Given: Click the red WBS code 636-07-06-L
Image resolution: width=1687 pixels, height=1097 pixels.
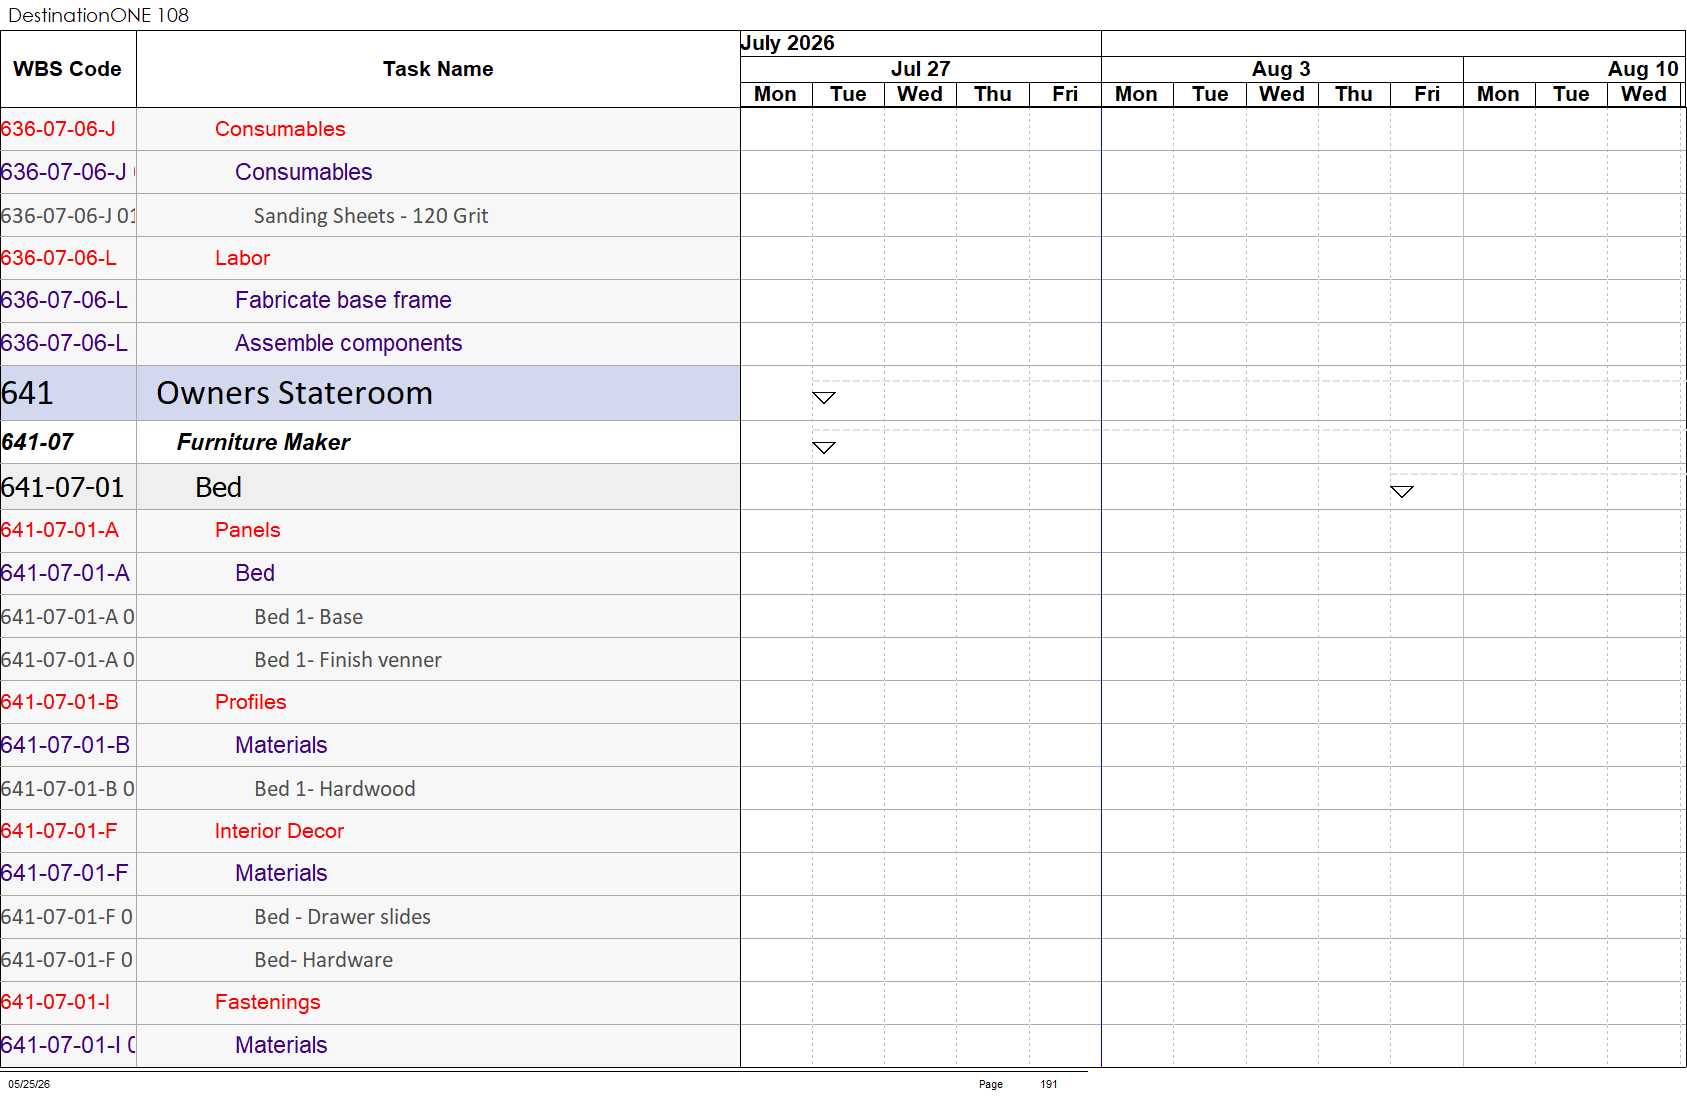Looking at the screenshot, I should pyautogui.click(x=59, y=258).
